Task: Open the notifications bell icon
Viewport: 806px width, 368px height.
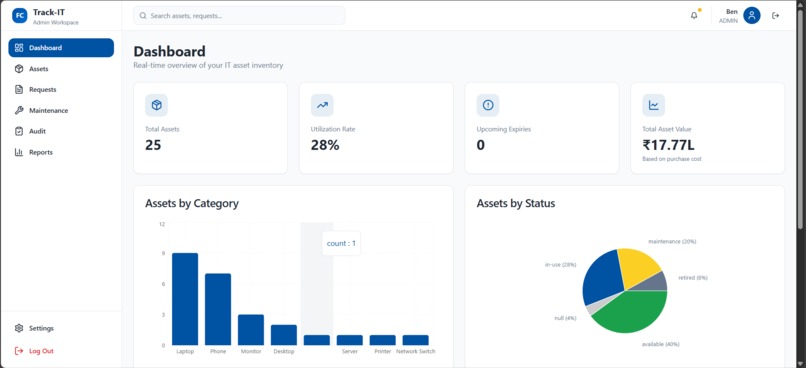Action: pyautogui.click(x=694, y=15)
